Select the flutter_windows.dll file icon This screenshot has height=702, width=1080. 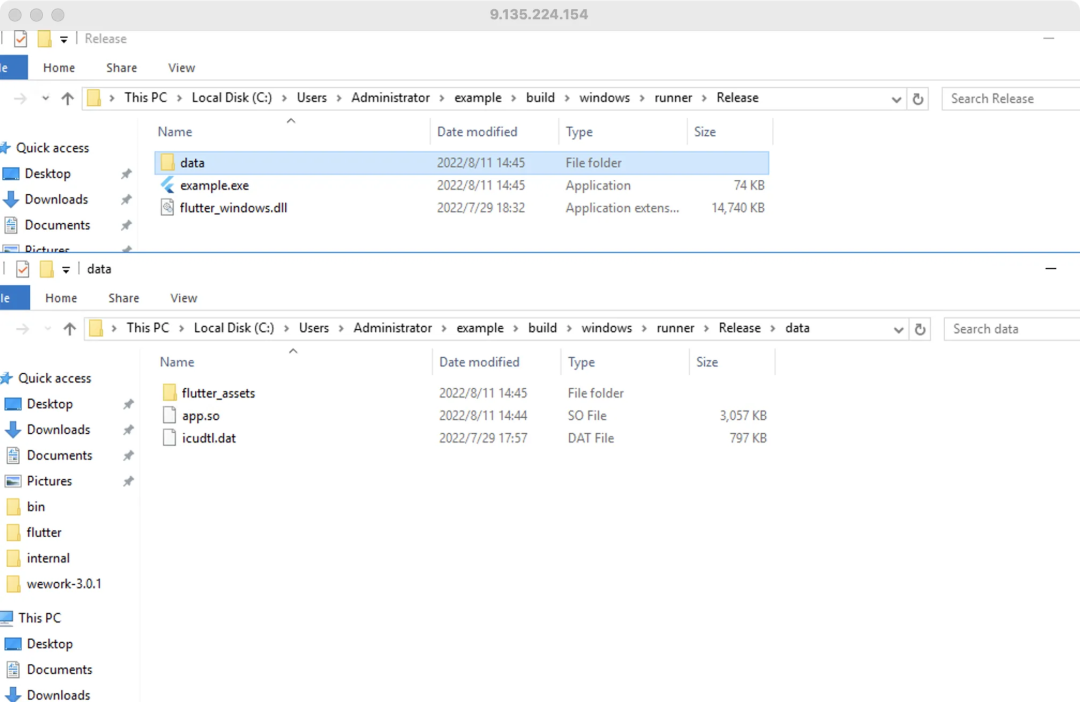point(167,207)
